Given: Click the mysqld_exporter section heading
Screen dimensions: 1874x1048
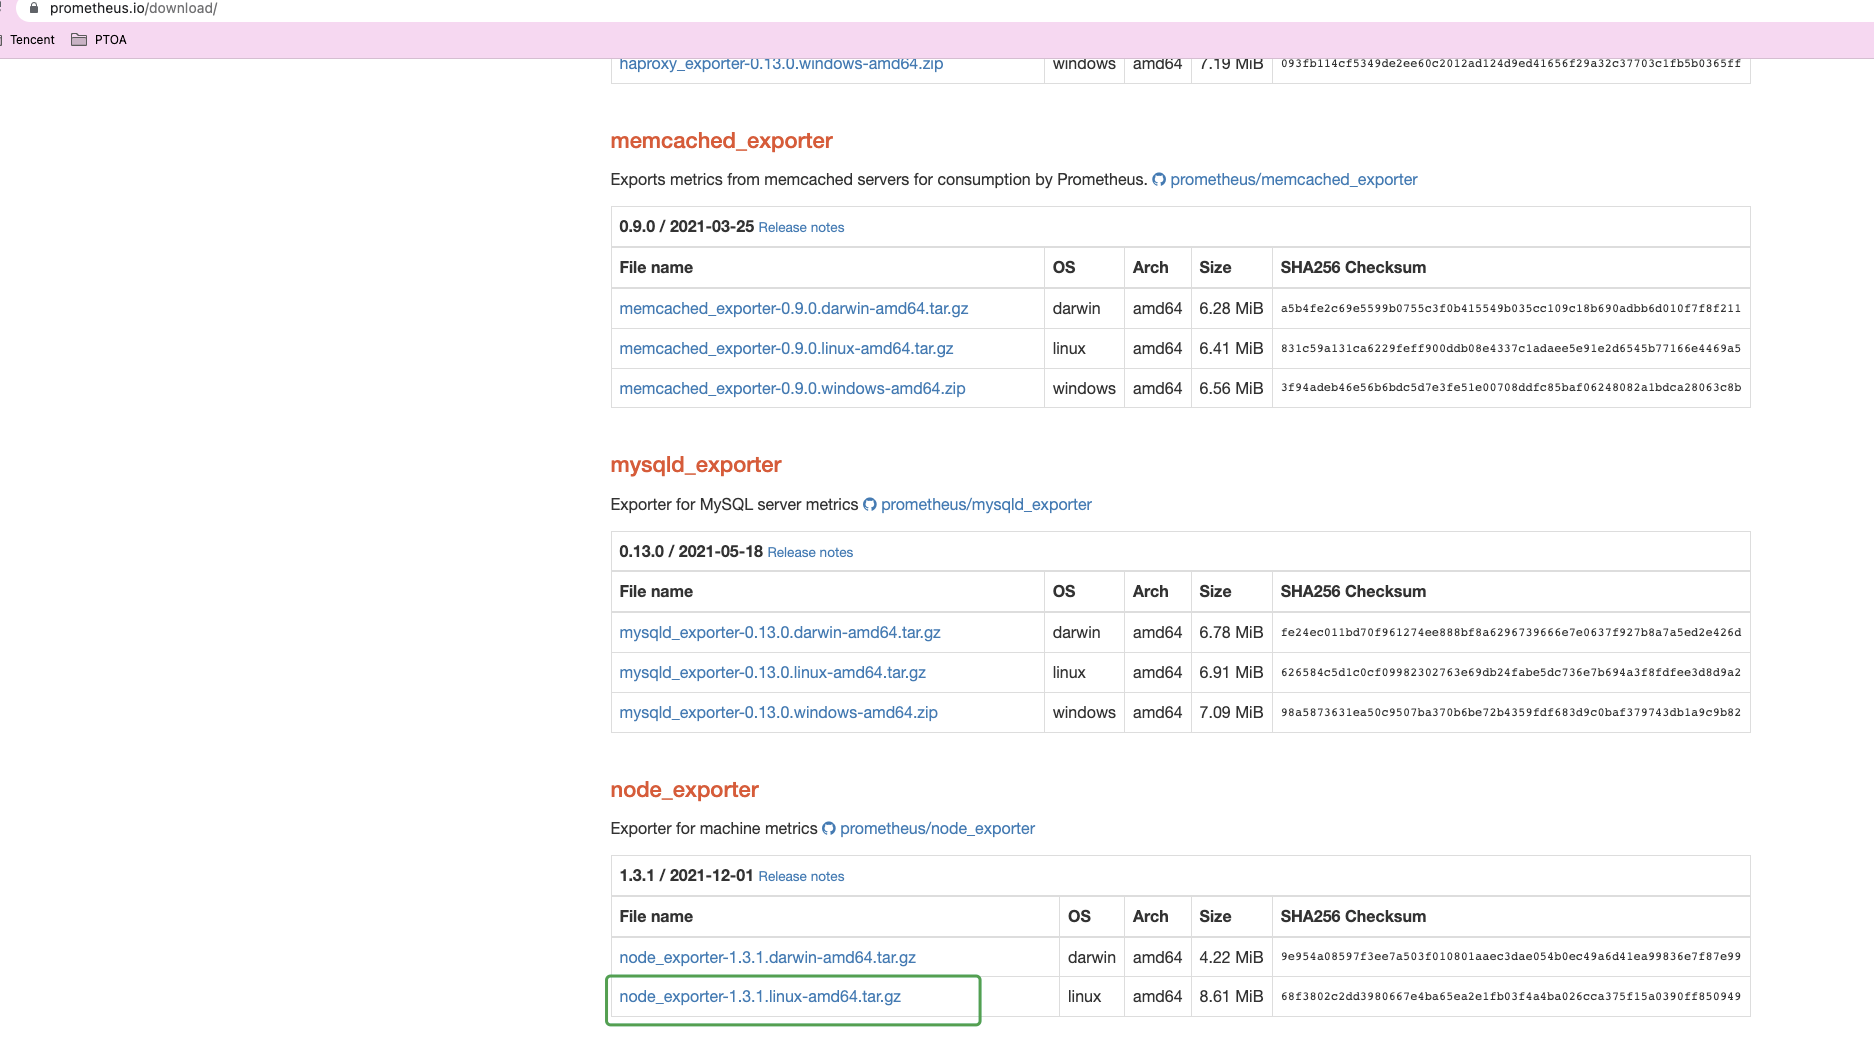Looking at the screenshot, I should [695, 465].
